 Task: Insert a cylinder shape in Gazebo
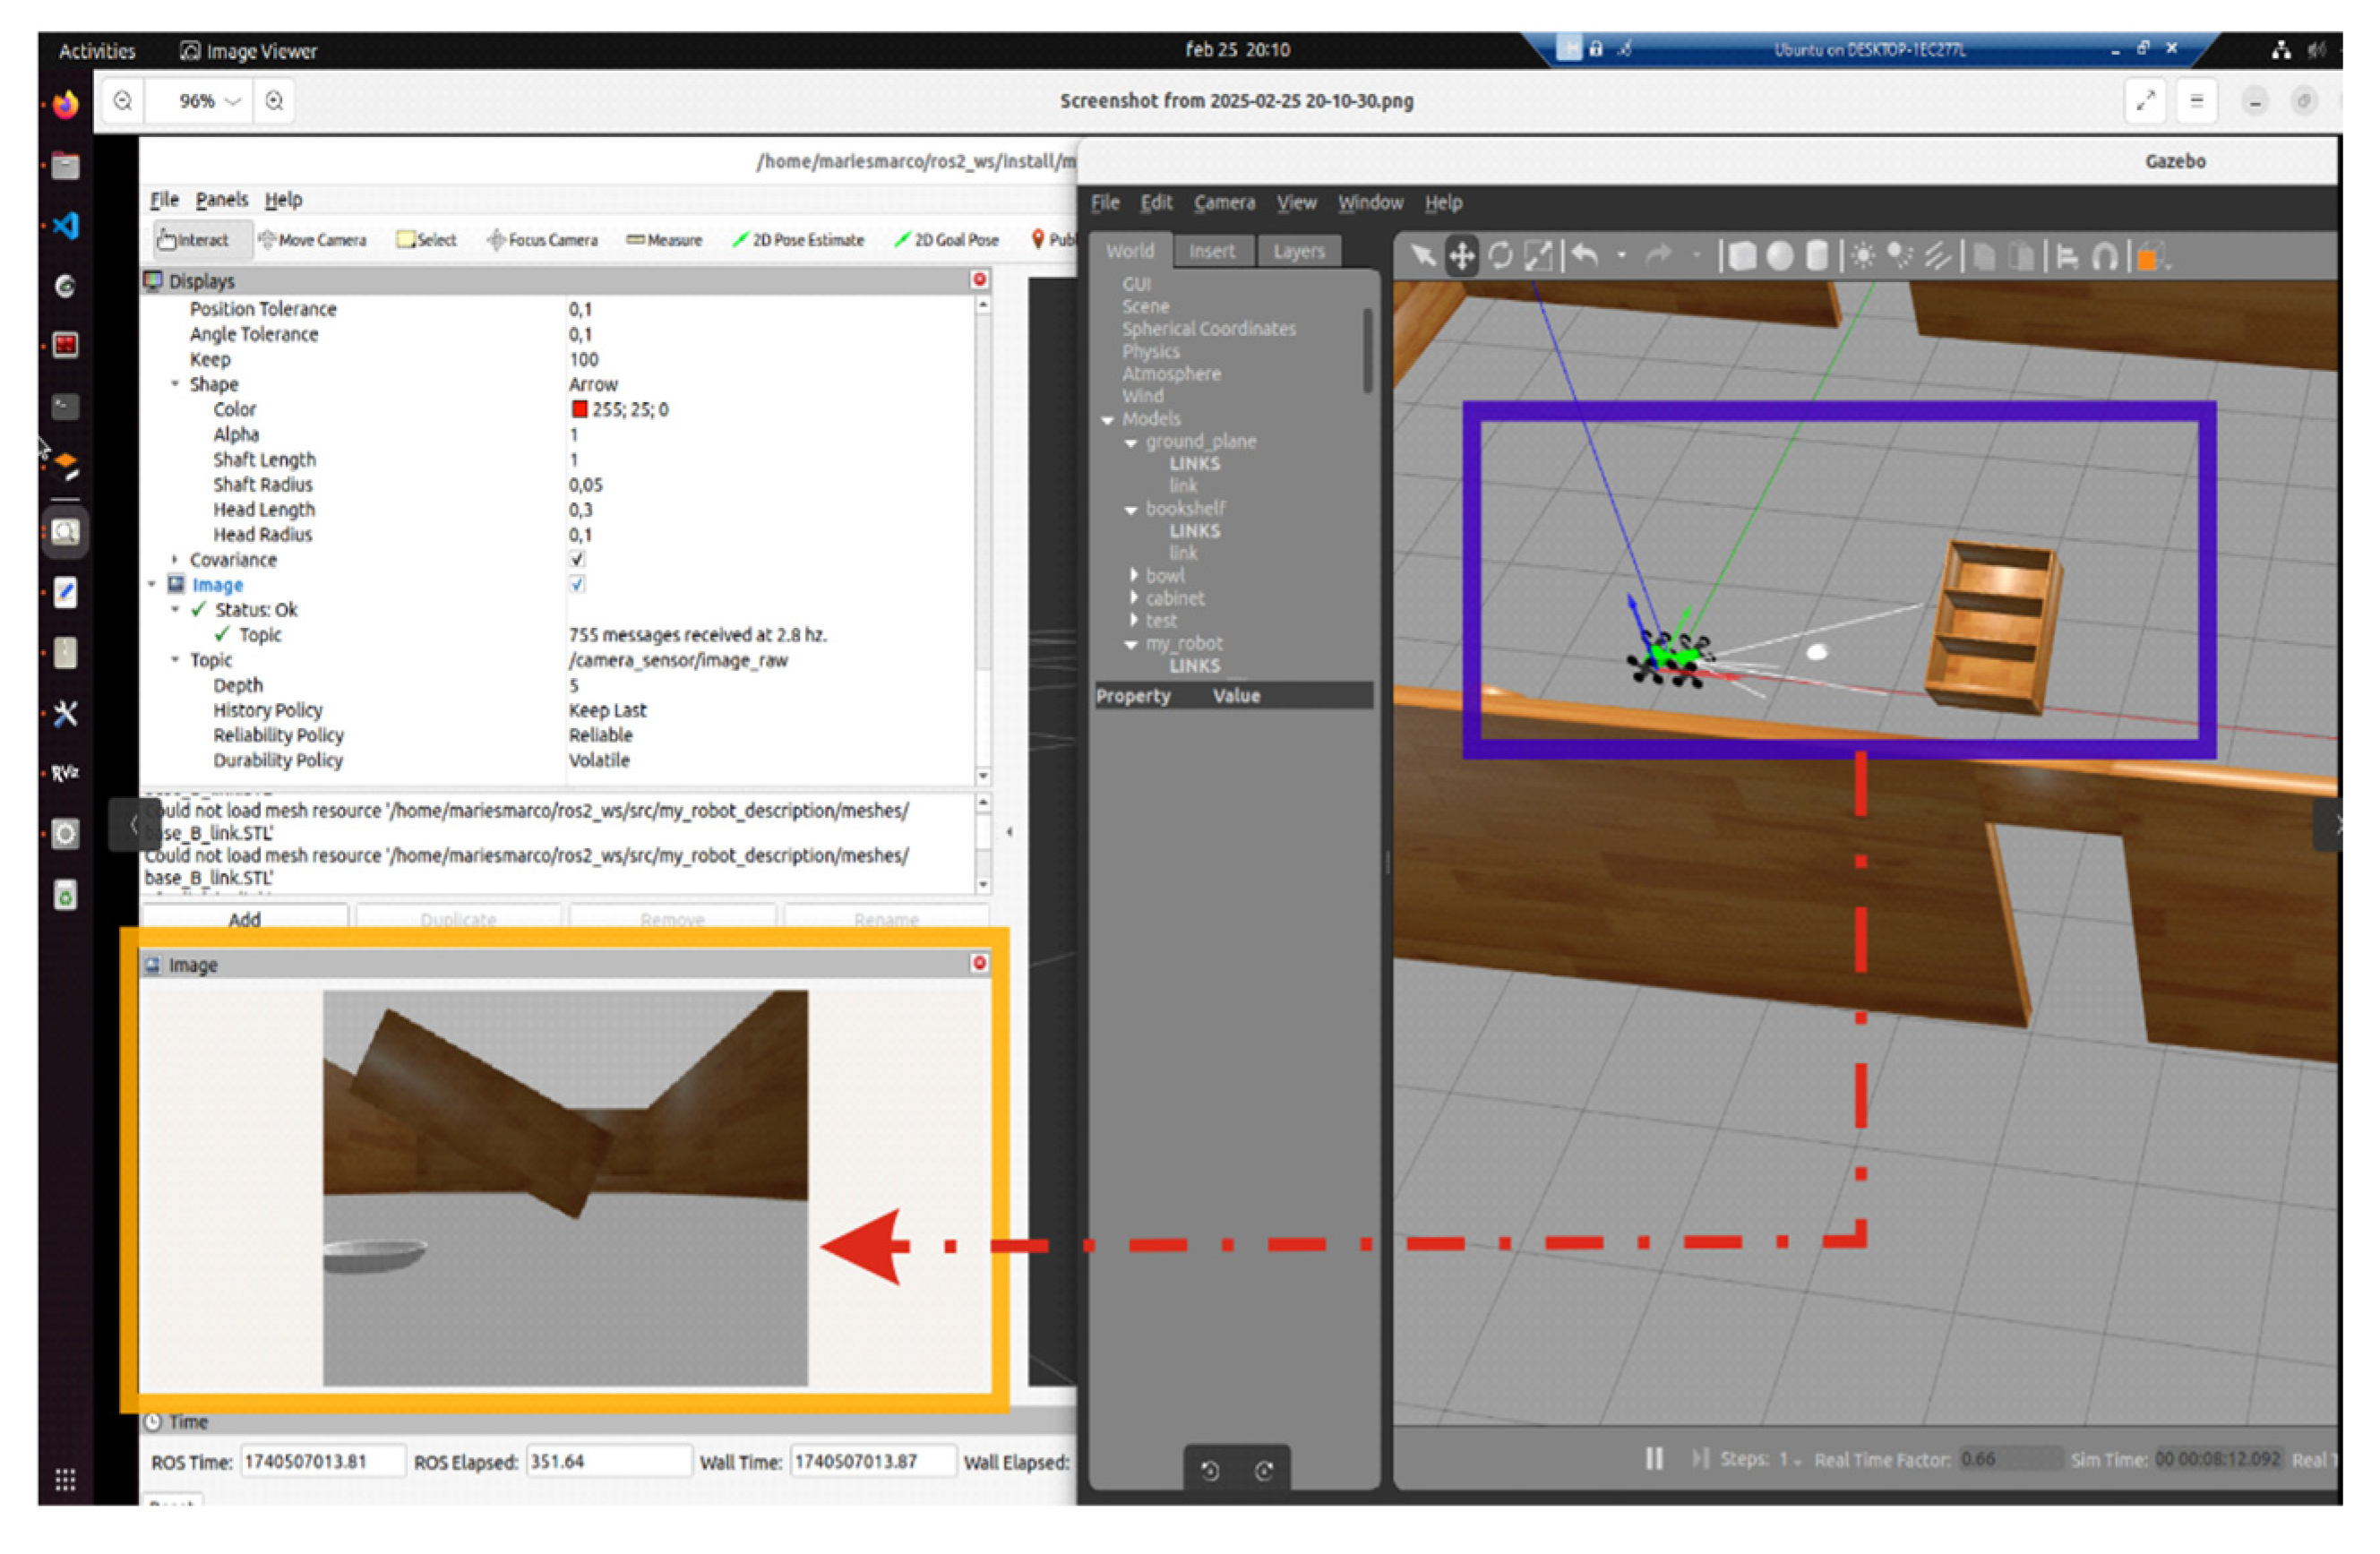point(1817,257)
